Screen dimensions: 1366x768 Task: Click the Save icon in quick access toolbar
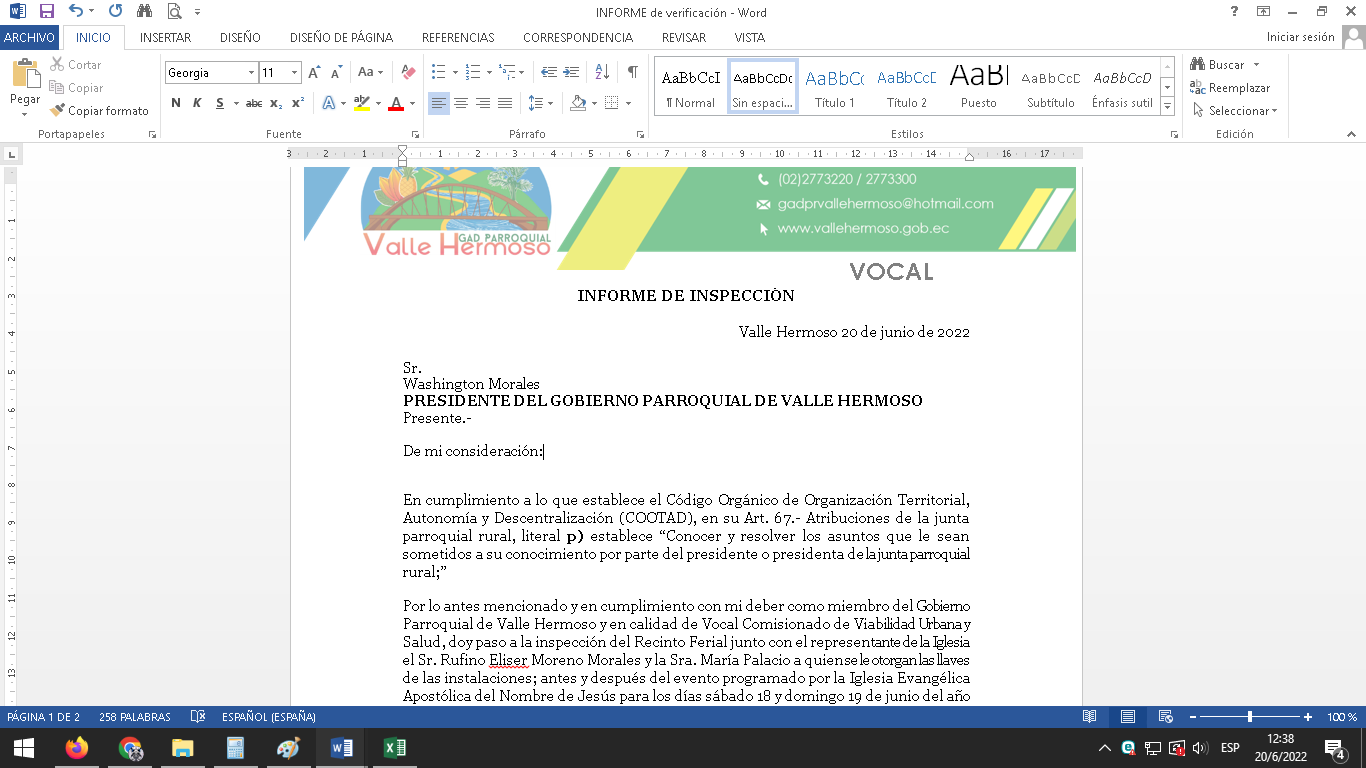(x=46, y=12)
